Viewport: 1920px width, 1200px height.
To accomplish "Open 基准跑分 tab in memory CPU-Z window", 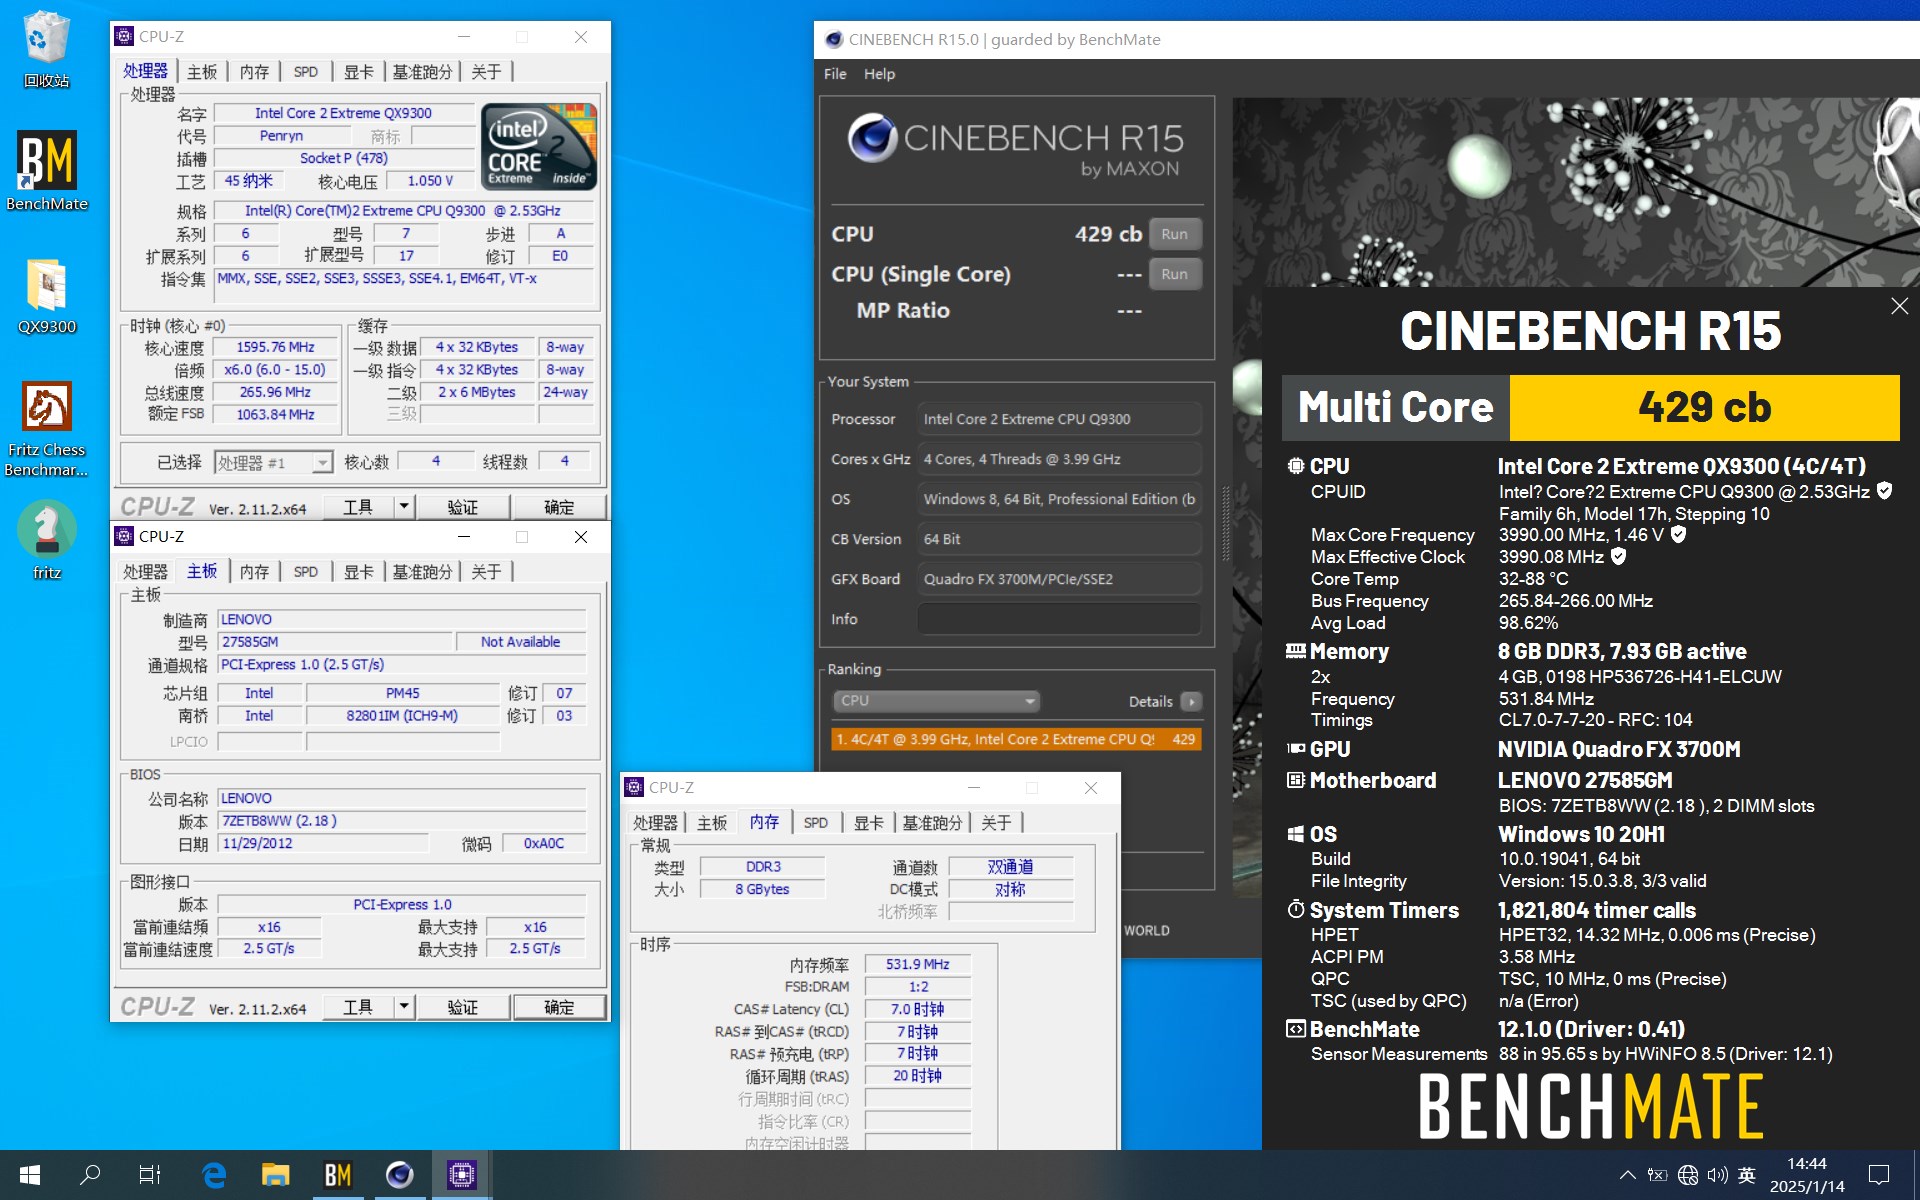I will pyautogui.click(x=932, y=823).
